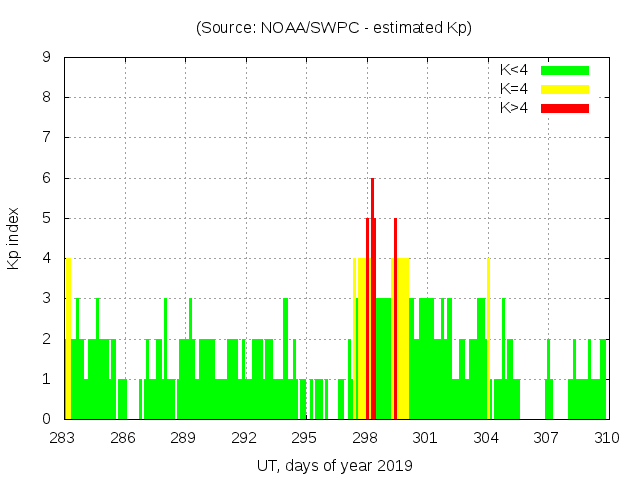Click the NOAA/SWPC source title text
Image resolution: width=640 pixels, height=480 pixels.
[x=334, y=28]
